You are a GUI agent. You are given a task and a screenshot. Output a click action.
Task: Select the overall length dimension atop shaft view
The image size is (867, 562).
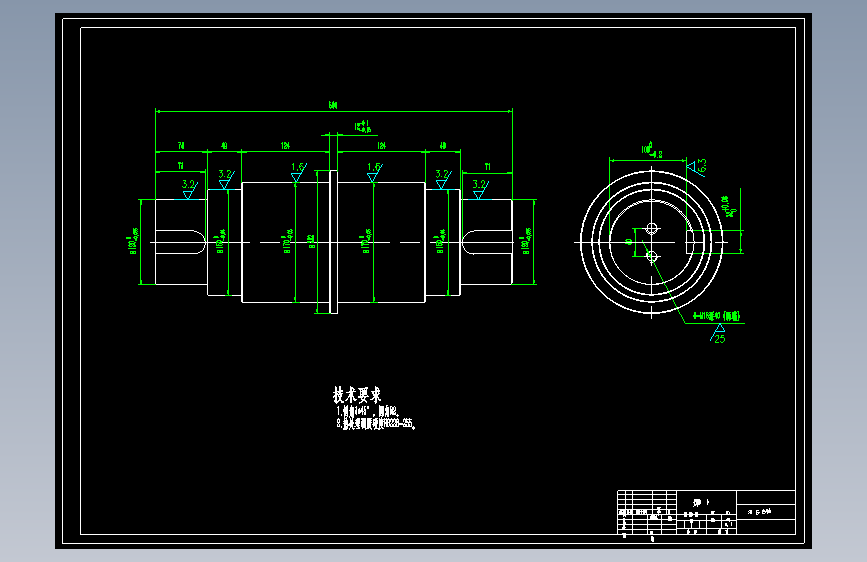[333, 105]
